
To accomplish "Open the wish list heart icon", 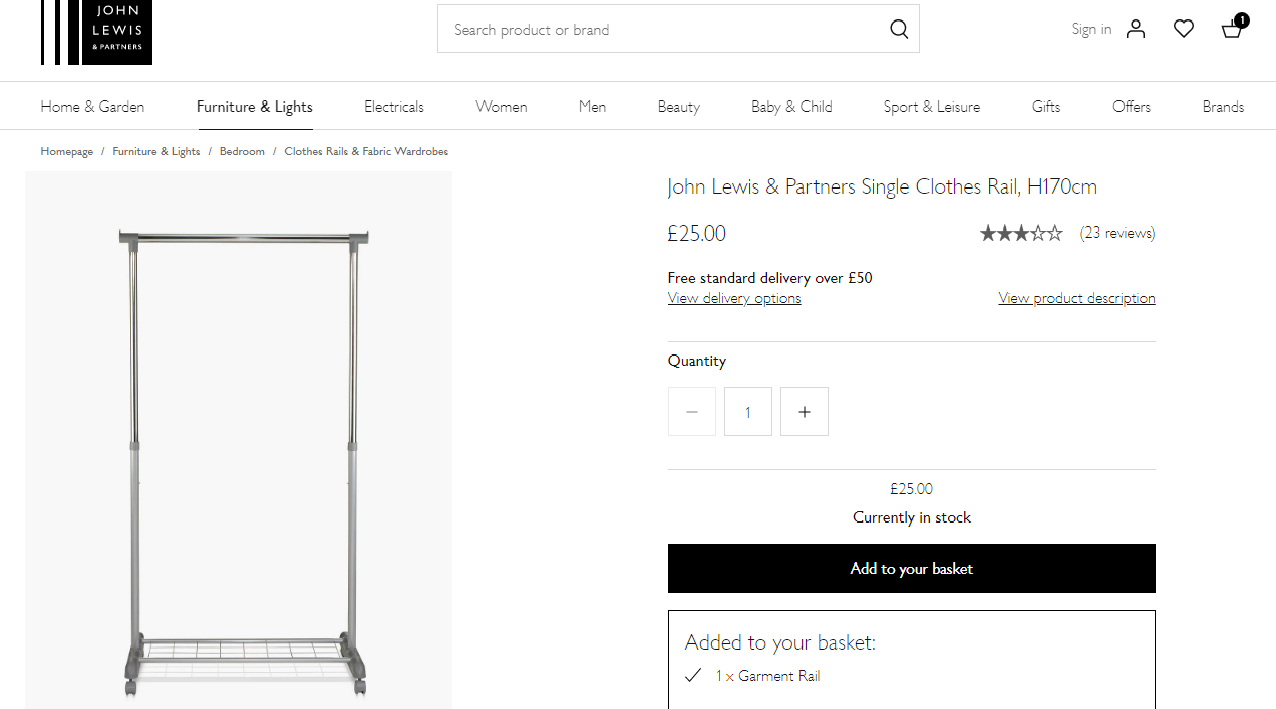I will point(1184,29).
